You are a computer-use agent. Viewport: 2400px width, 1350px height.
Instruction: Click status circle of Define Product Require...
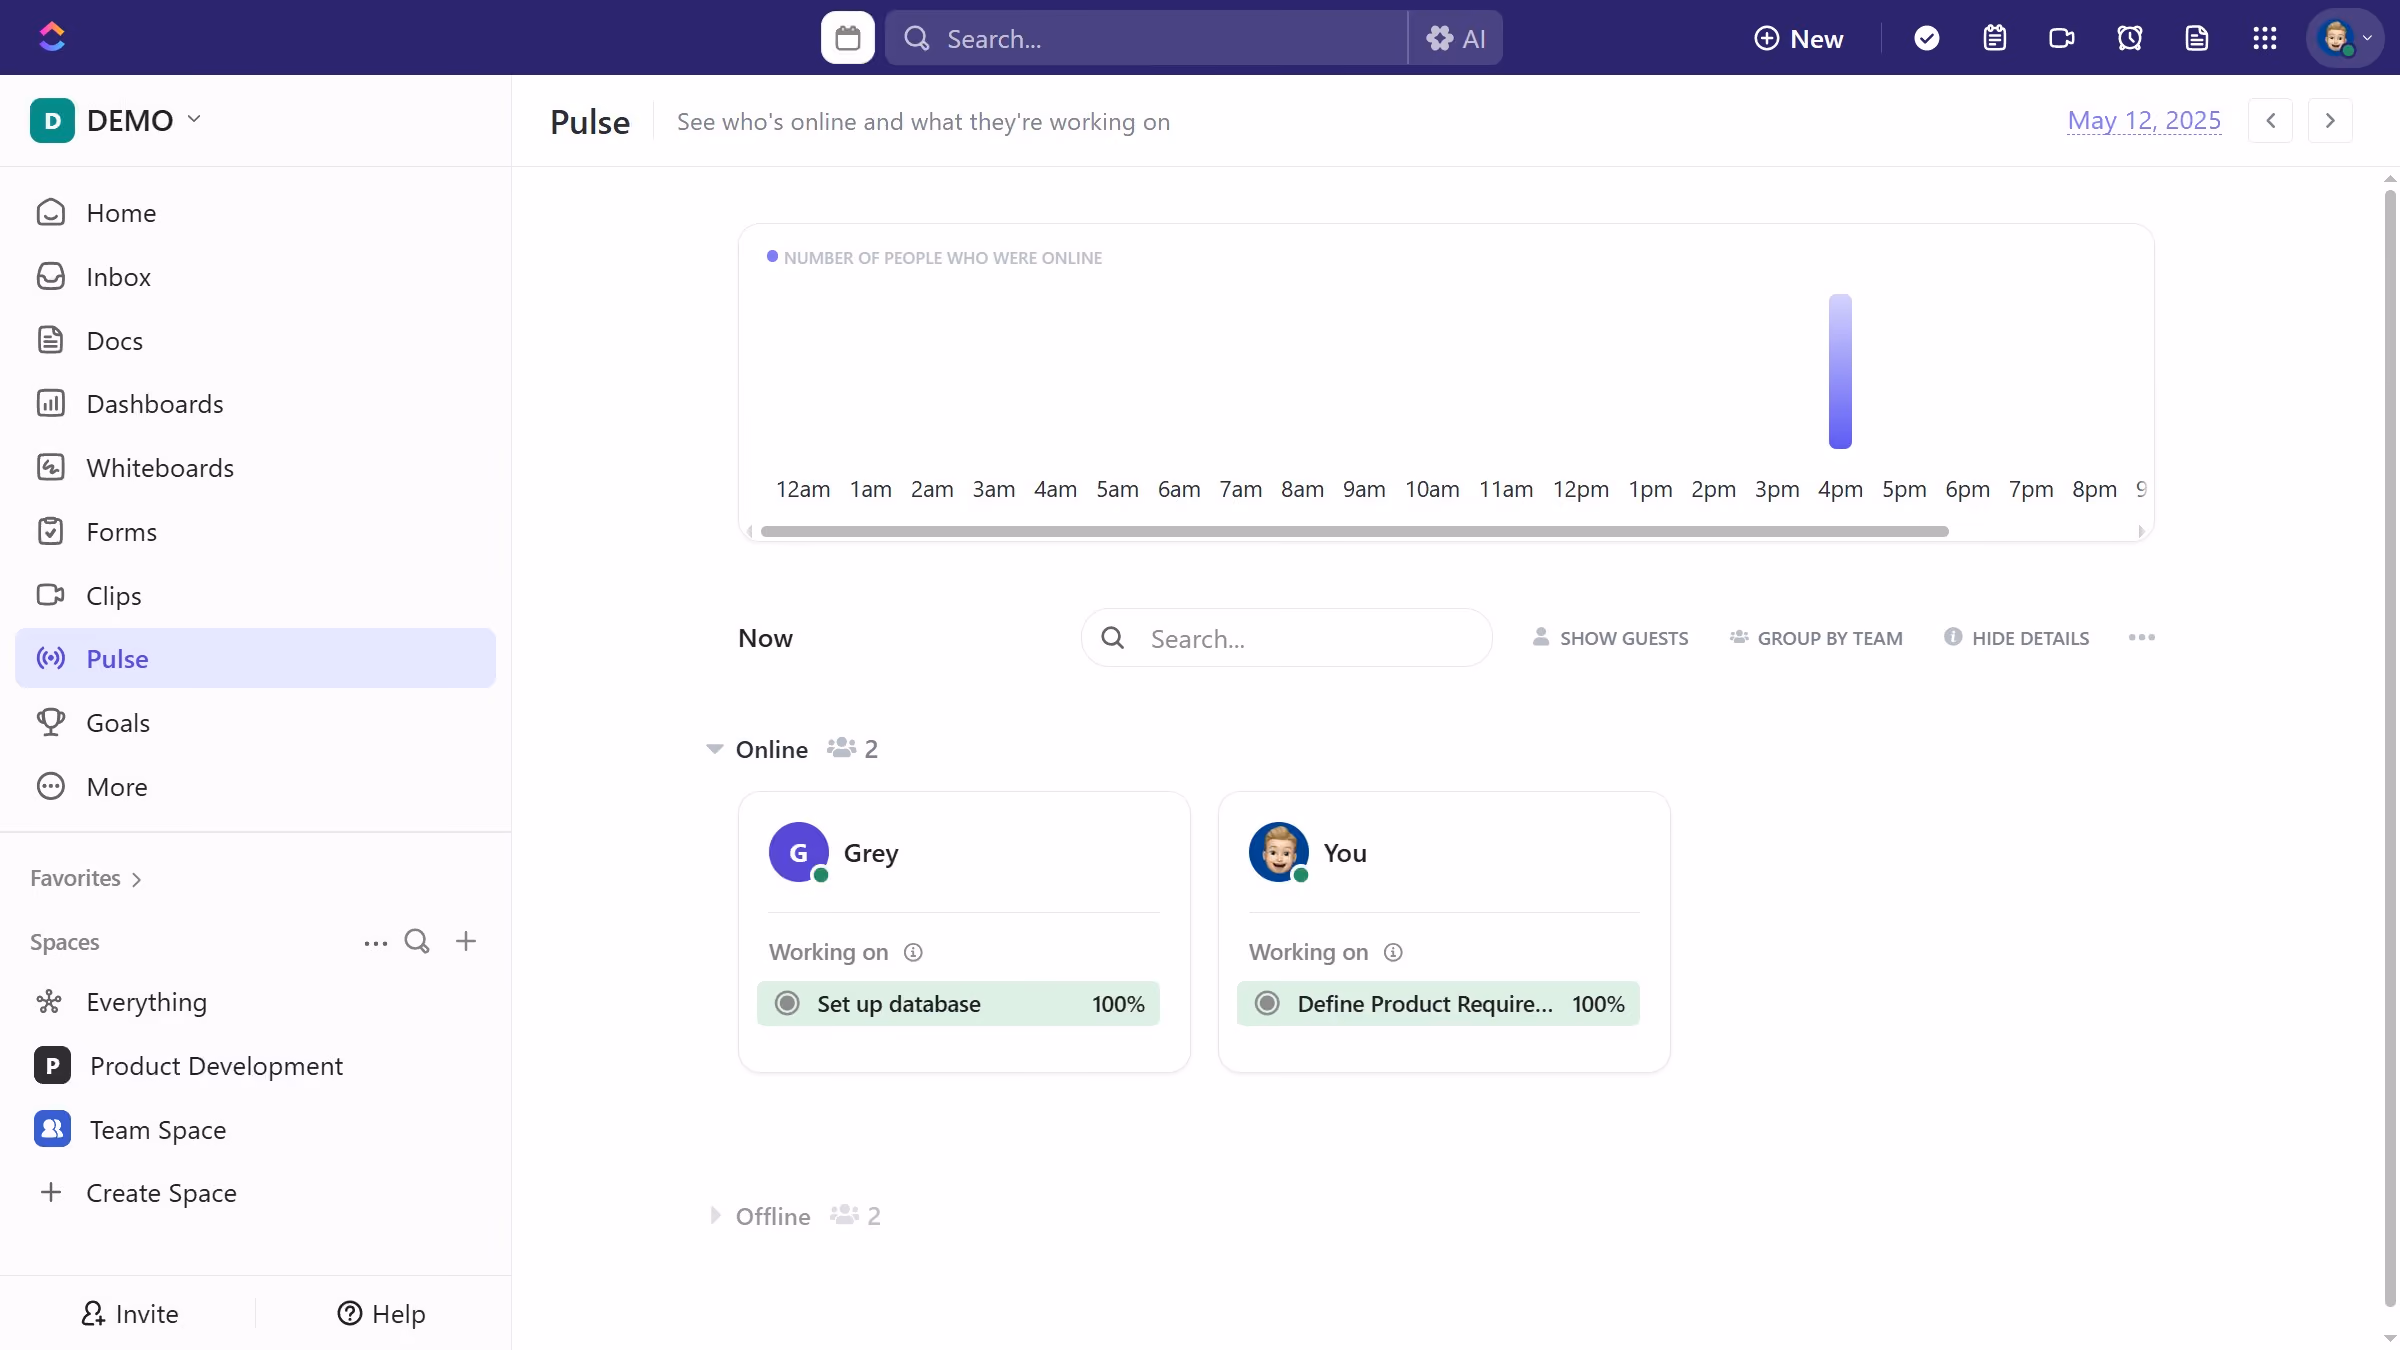coord(1267,1003)
